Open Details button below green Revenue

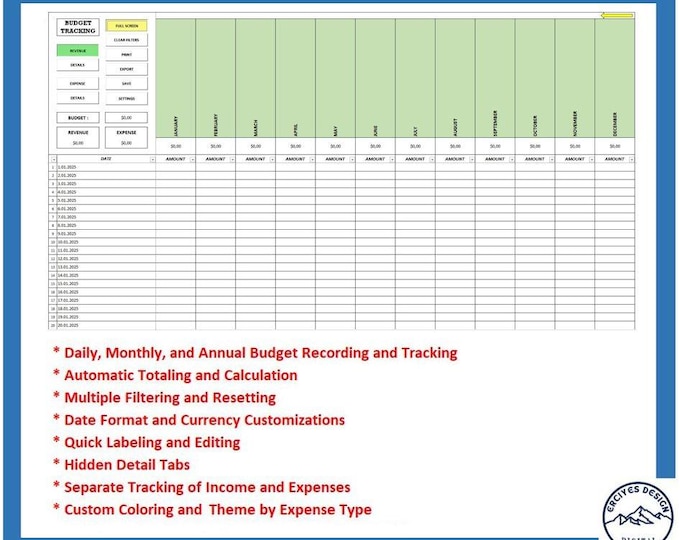(x=78, y=65)
